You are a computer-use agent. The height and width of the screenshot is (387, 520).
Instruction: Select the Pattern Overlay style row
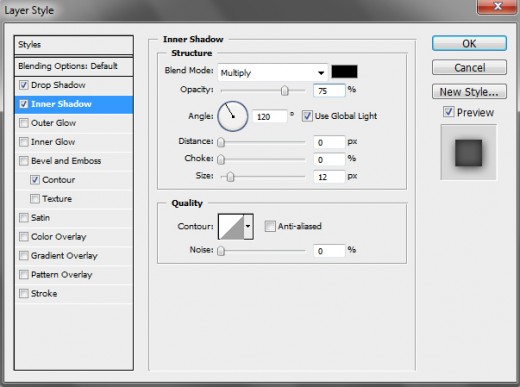coord(74,275)
